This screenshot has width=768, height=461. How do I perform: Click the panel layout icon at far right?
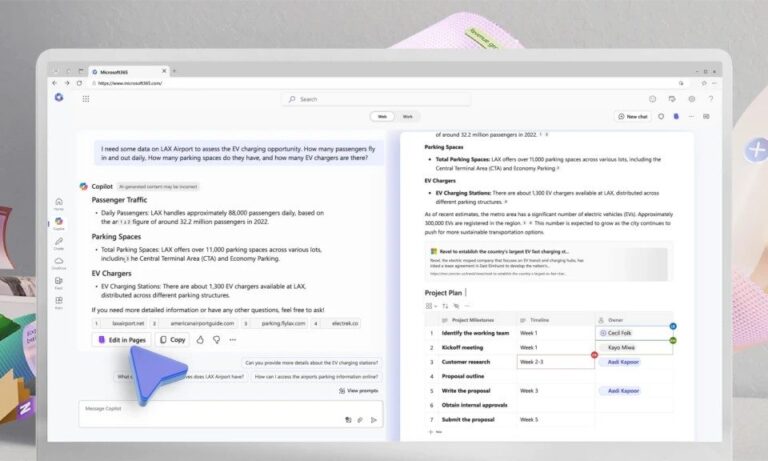(706, 117)
